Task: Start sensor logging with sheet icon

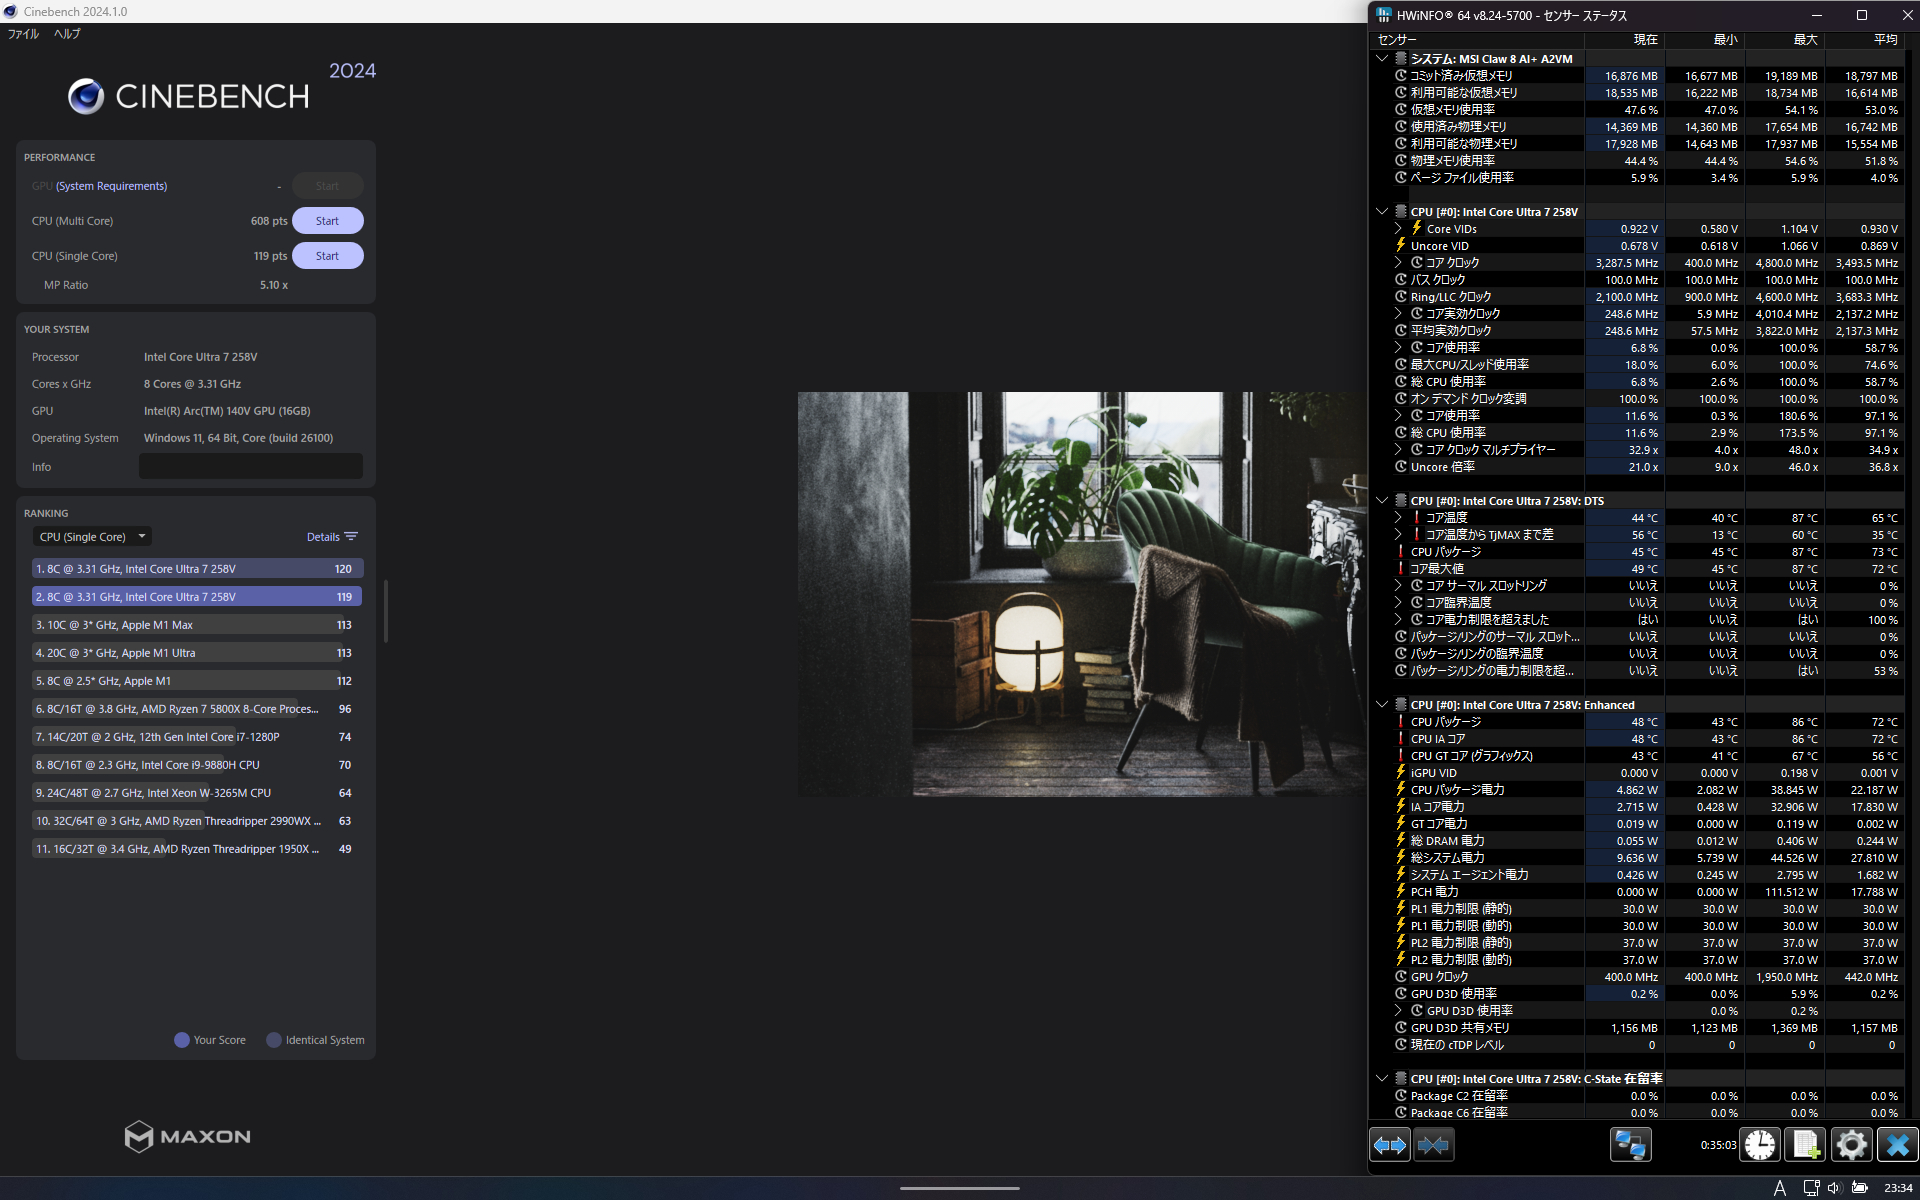Action: [1806, 1145]
